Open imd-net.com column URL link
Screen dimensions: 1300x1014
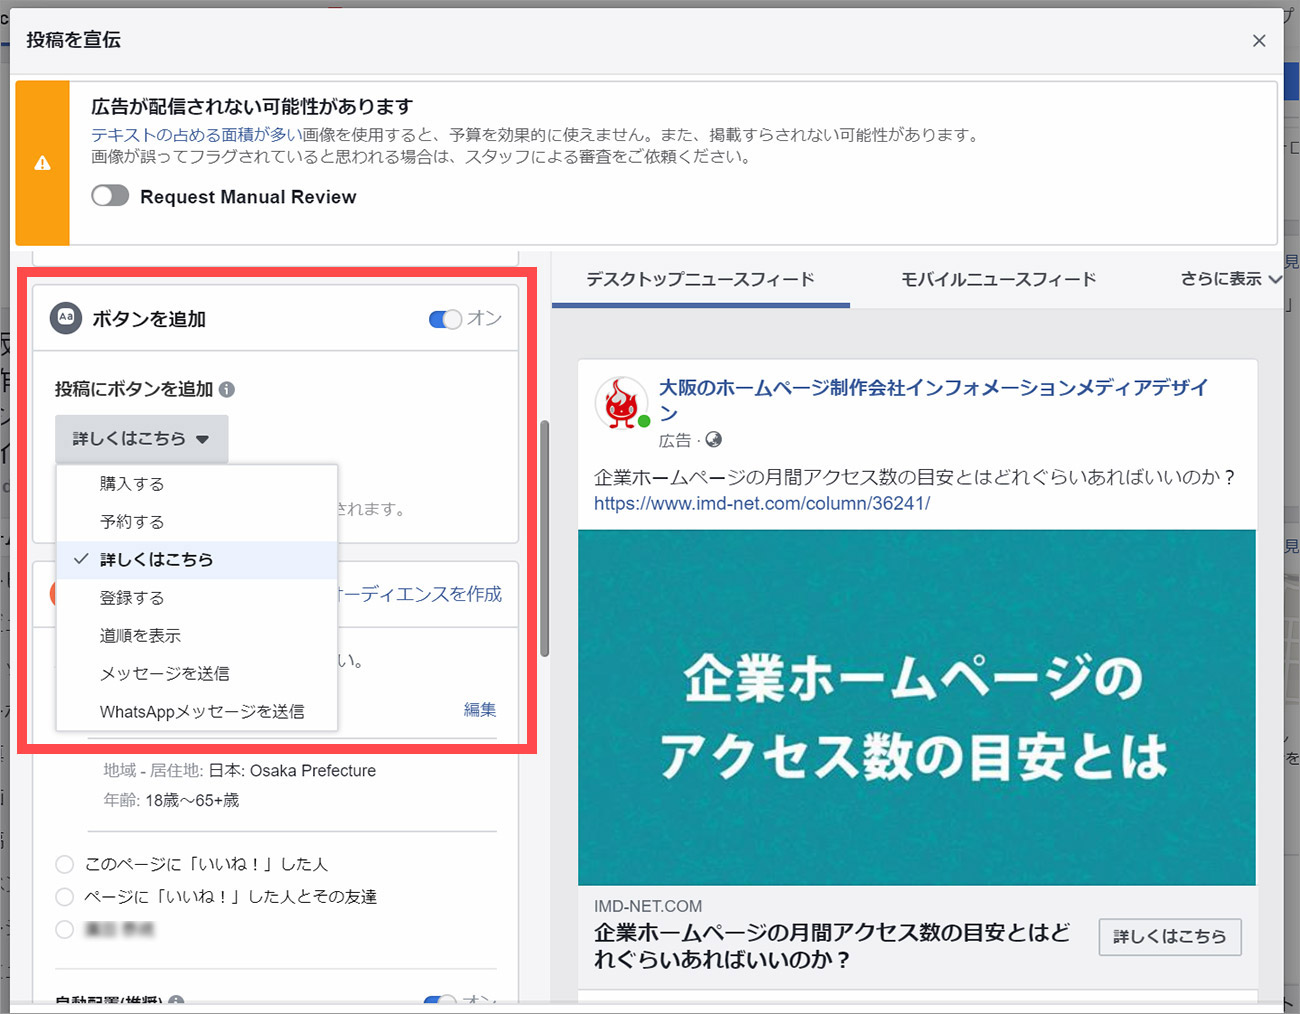[762, 504]
